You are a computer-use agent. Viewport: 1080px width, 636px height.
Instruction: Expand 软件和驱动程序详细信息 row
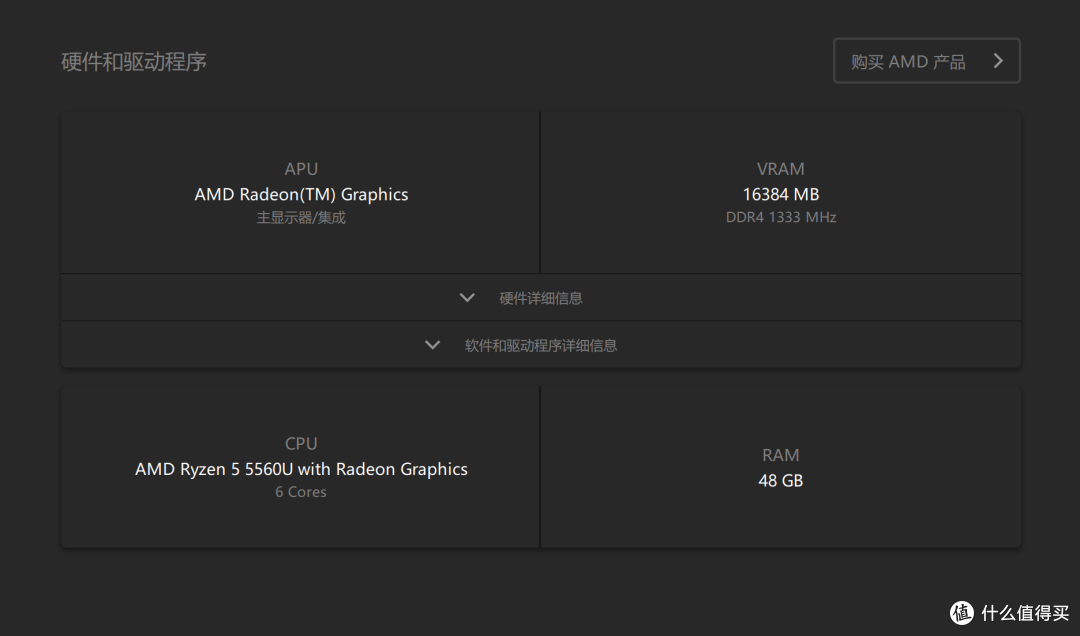tap(541, 345)
